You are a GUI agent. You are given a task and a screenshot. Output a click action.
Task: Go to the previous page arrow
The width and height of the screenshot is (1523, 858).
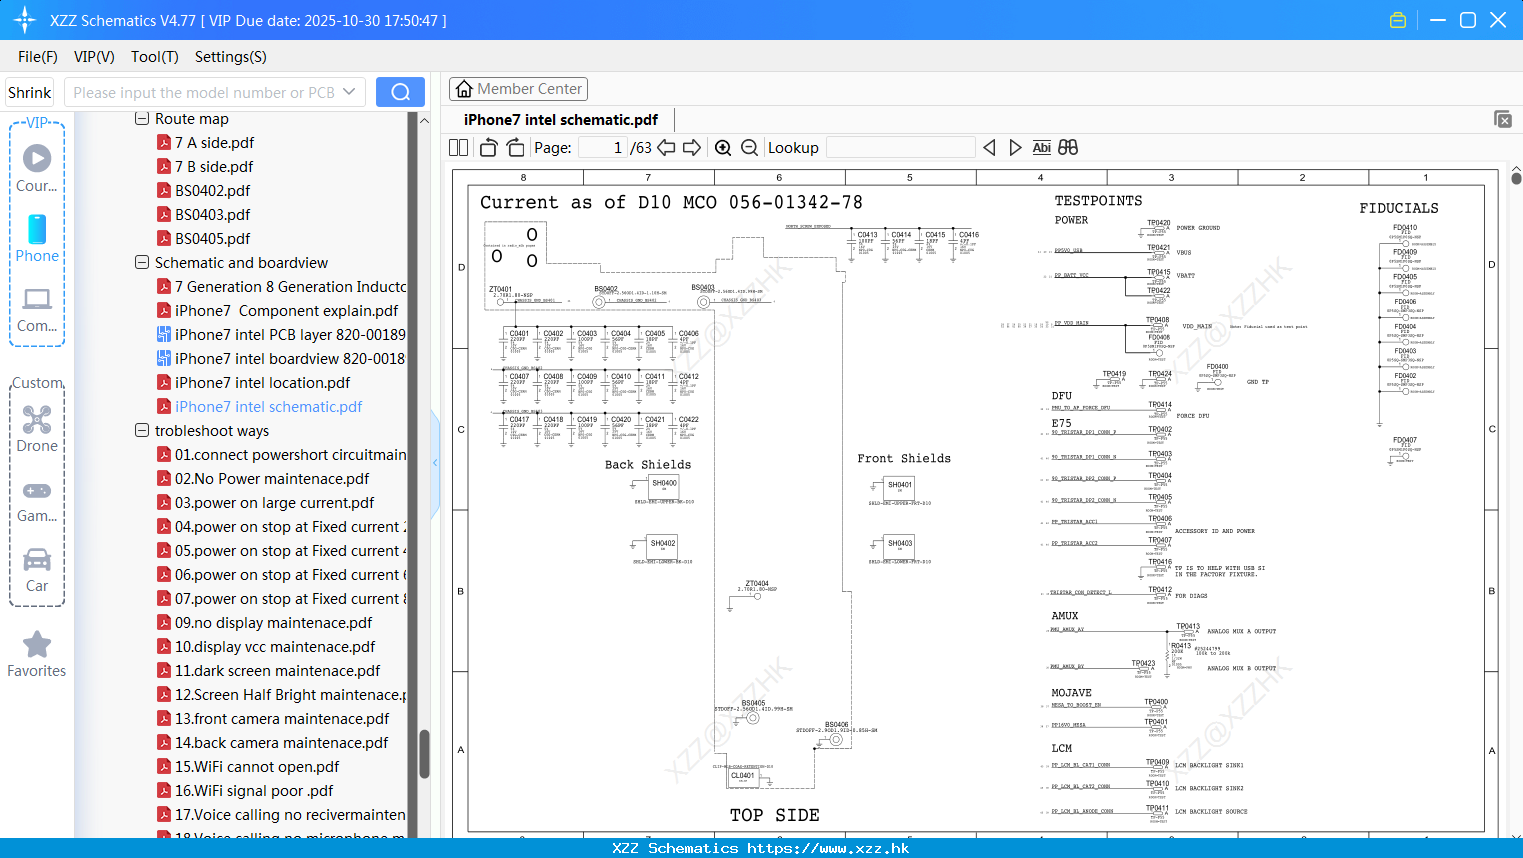tap(666, 148)
